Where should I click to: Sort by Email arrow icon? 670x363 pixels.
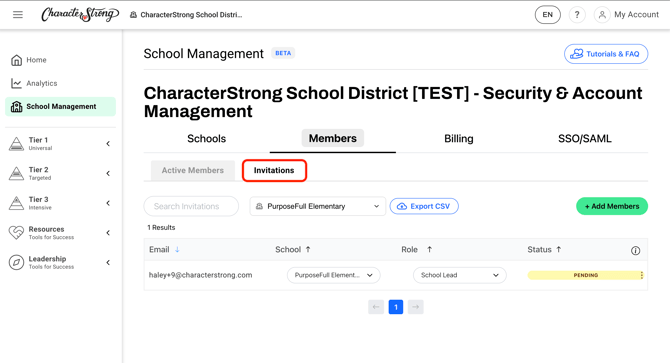[x=177, y=249]
